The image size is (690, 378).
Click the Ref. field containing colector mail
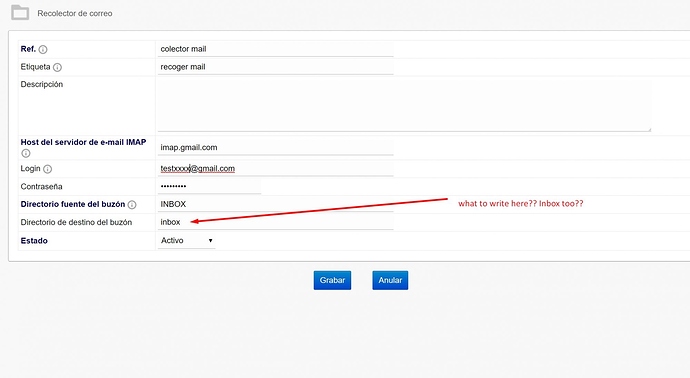tap(275, 49)
